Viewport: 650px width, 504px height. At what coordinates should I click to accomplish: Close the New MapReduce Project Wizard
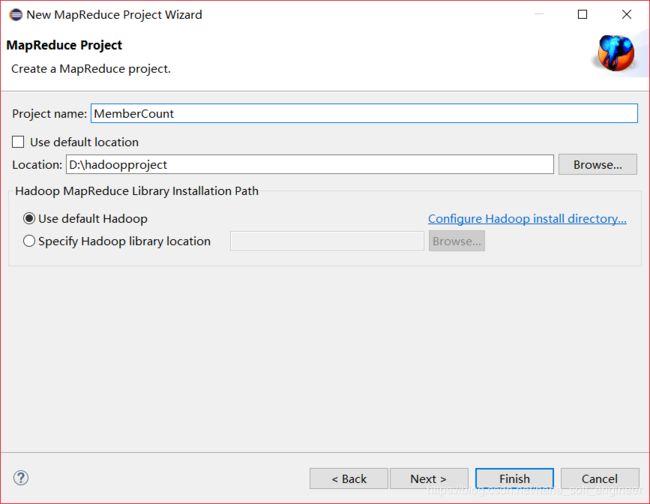(x=627, y=15)
